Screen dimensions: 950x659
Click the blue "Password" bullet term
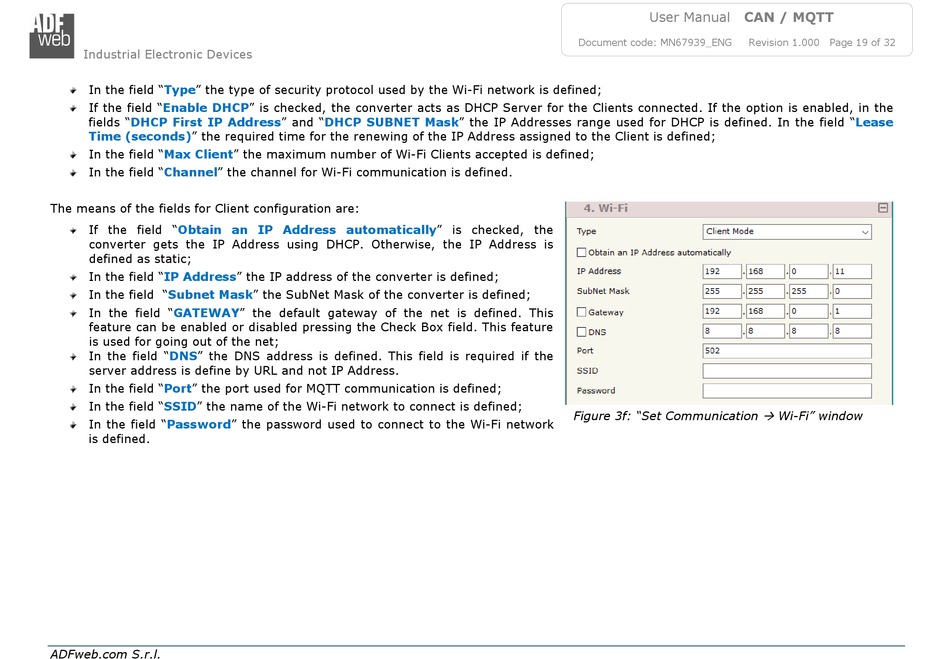(199, 425)
